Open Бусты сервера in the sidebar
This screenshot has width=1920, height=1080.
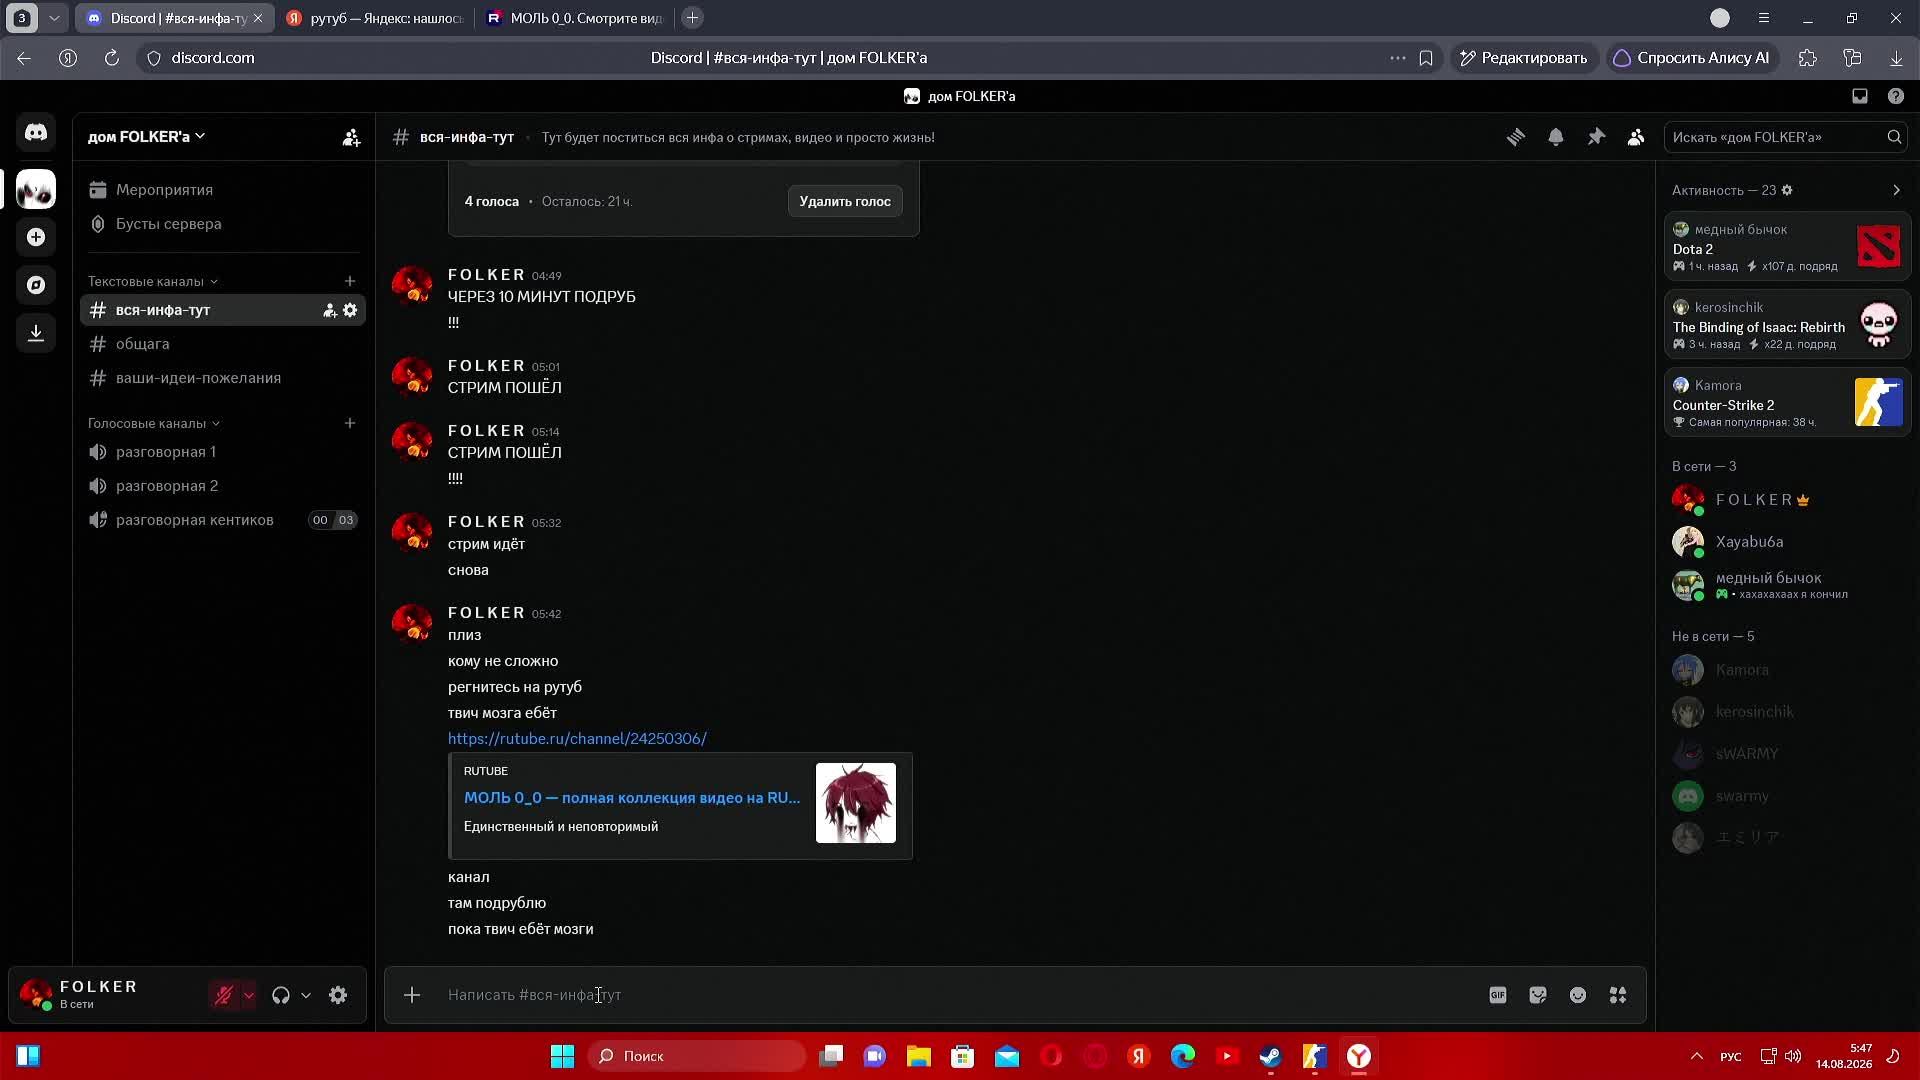(x=222, y=224)
